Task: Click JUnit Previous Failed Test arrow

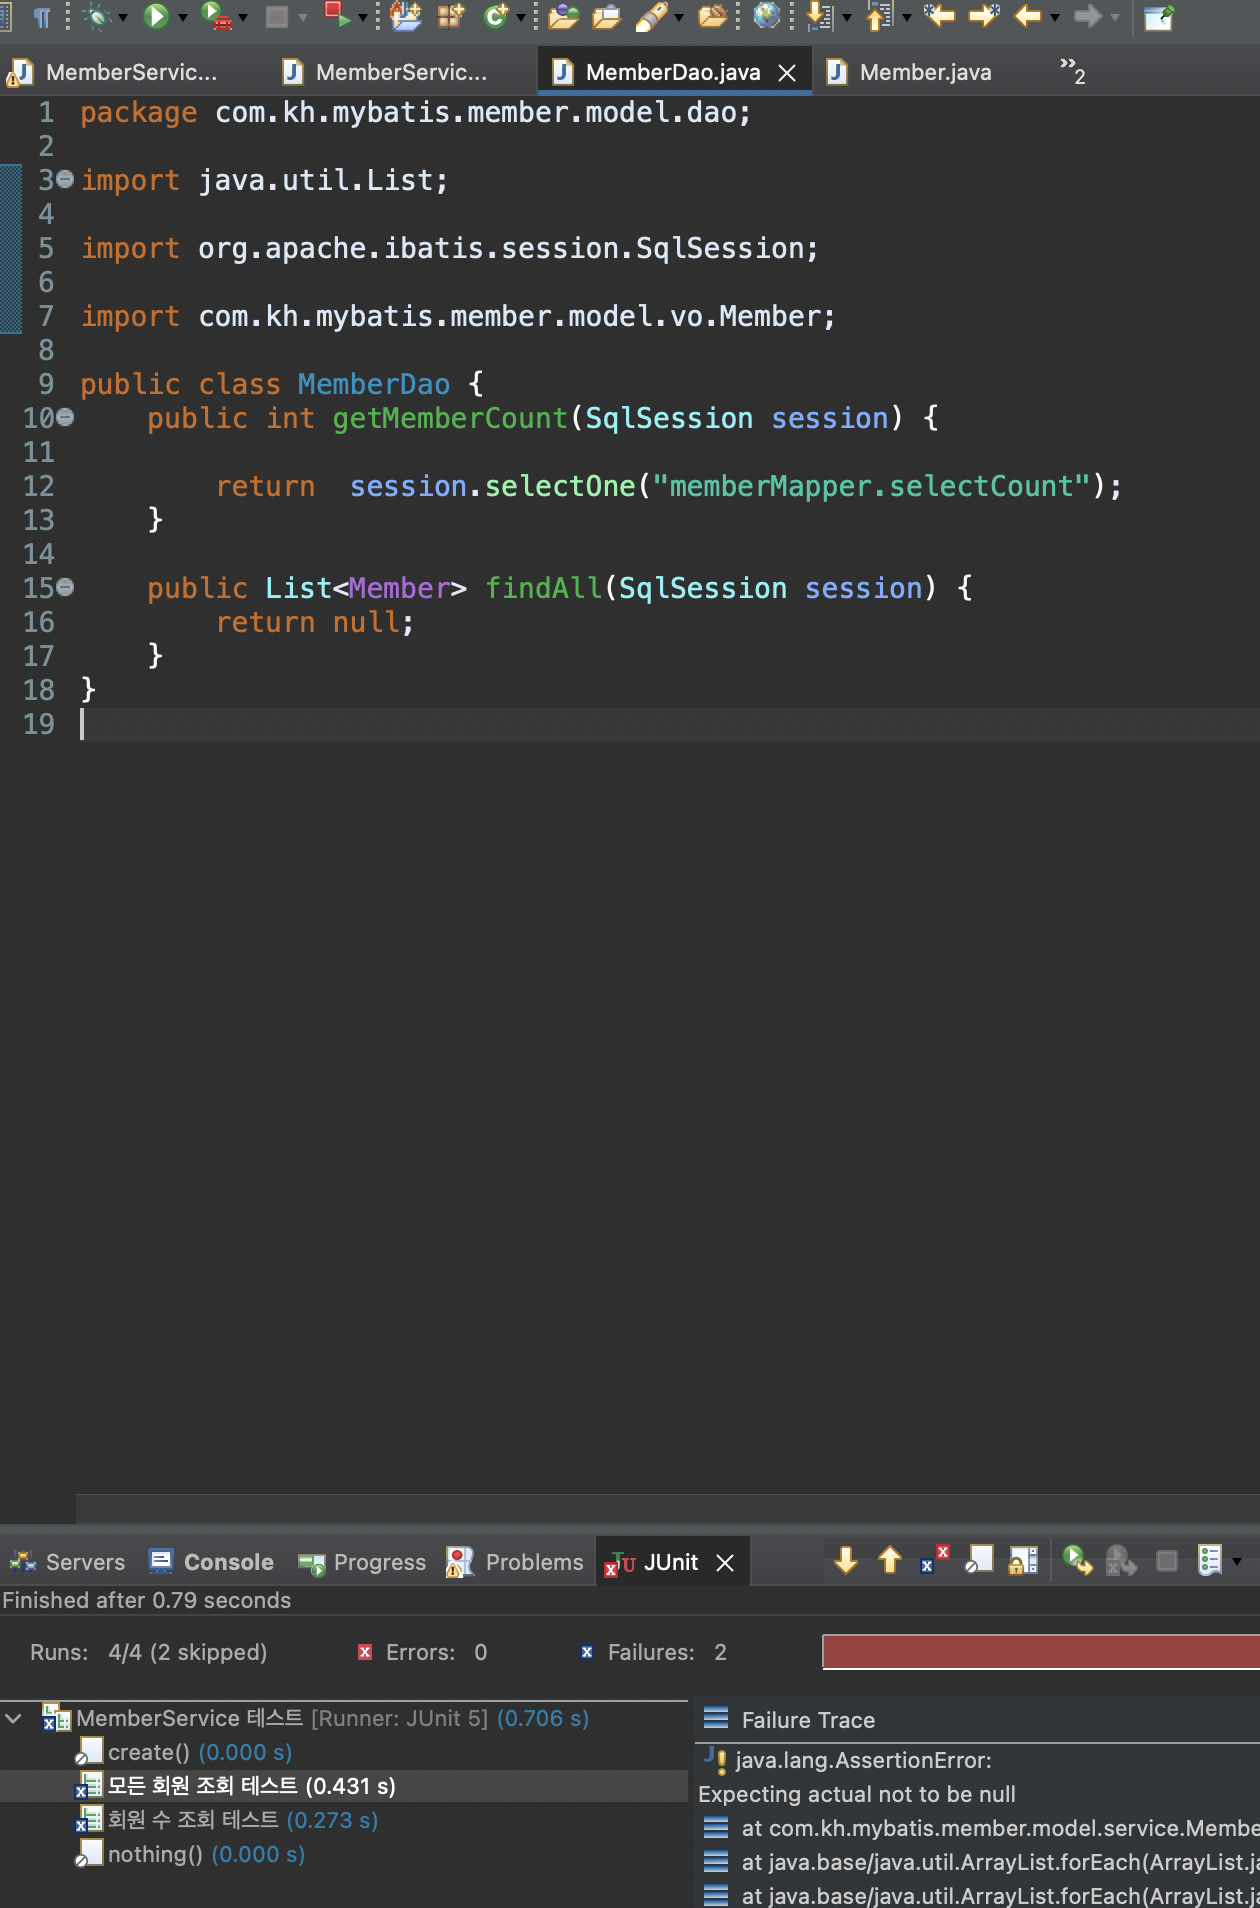Action: pos(890,1560)
